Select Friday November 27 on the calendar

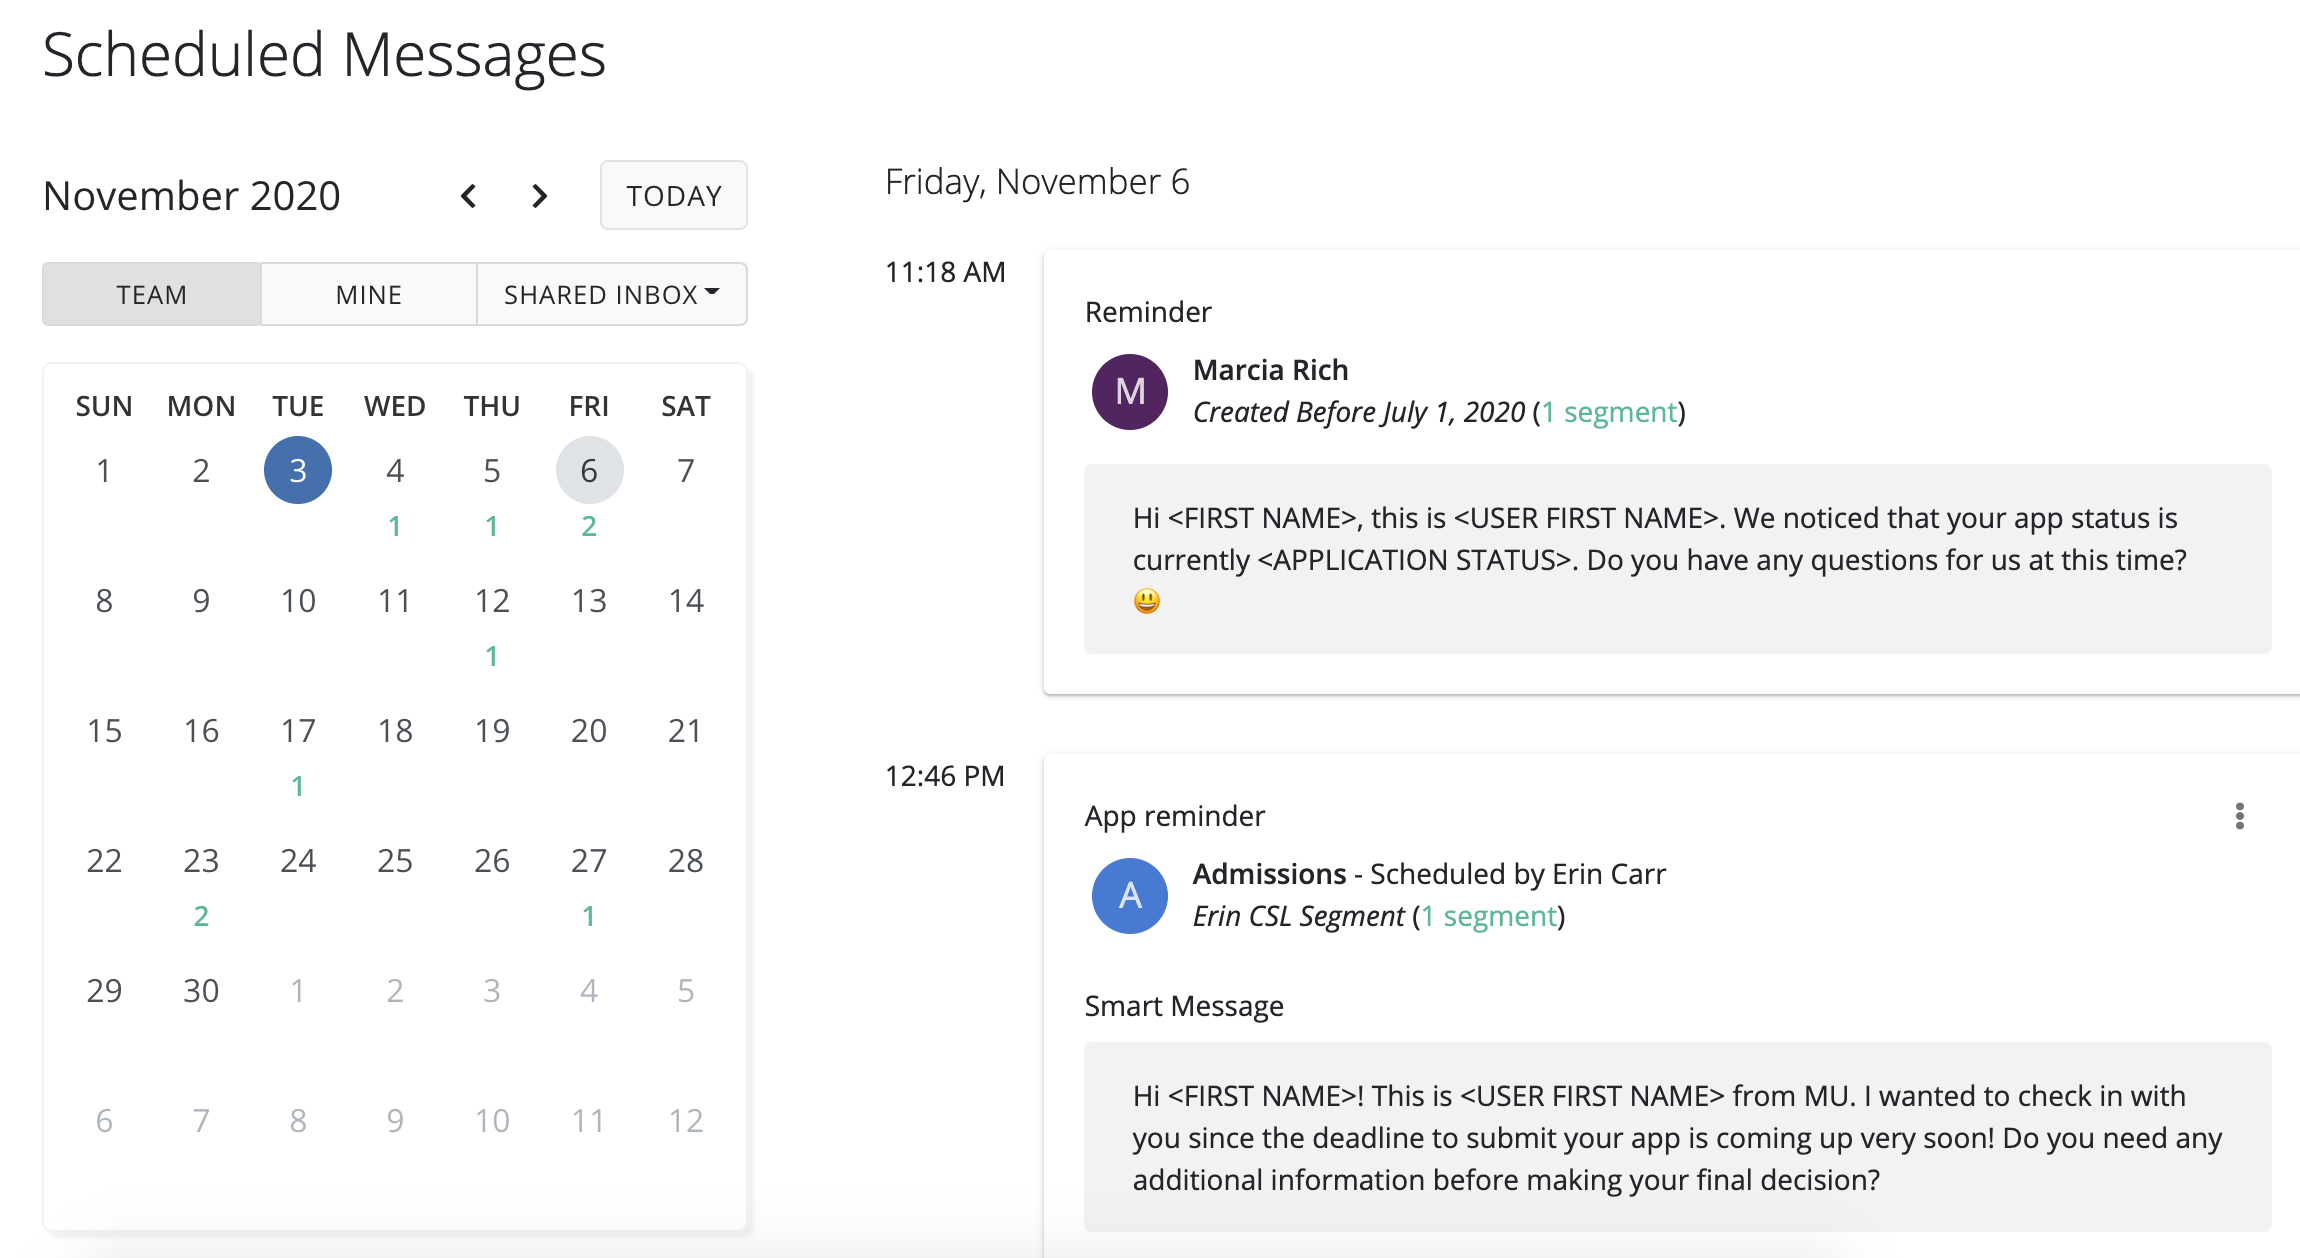point(589,860)
